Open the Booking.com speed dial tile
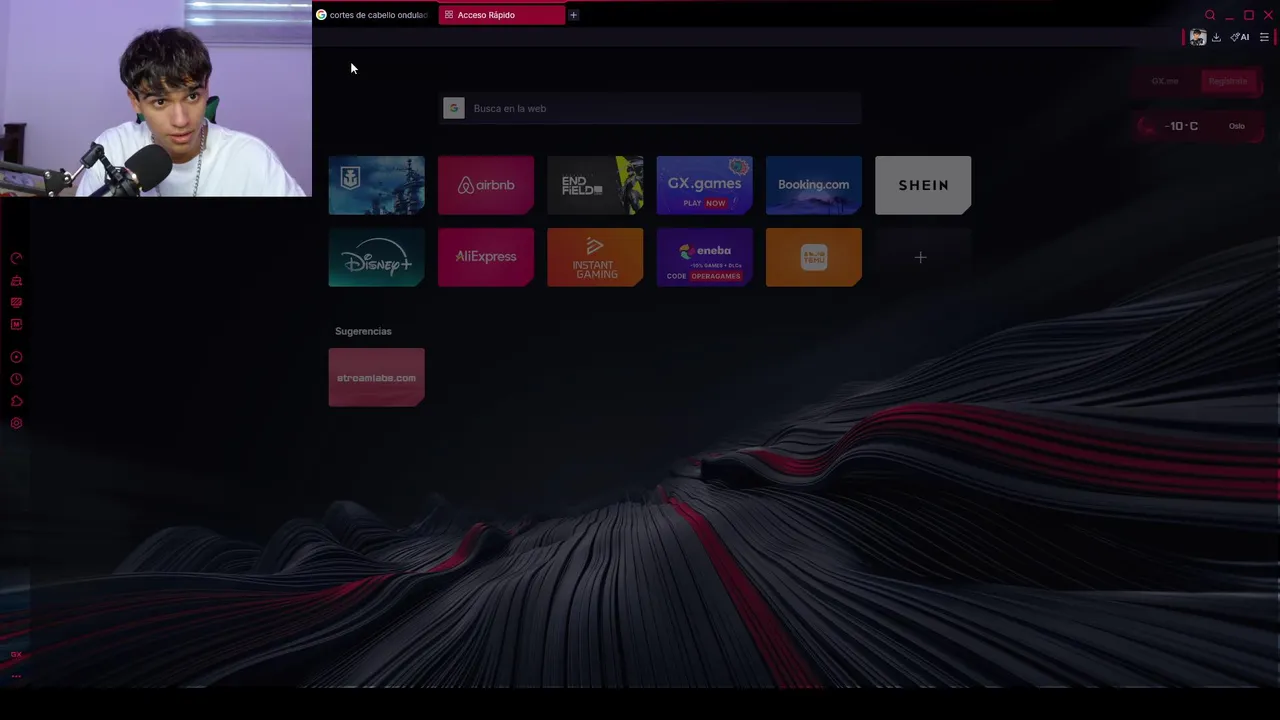Viewport: 1280px width, 720px height. point(814,185)
